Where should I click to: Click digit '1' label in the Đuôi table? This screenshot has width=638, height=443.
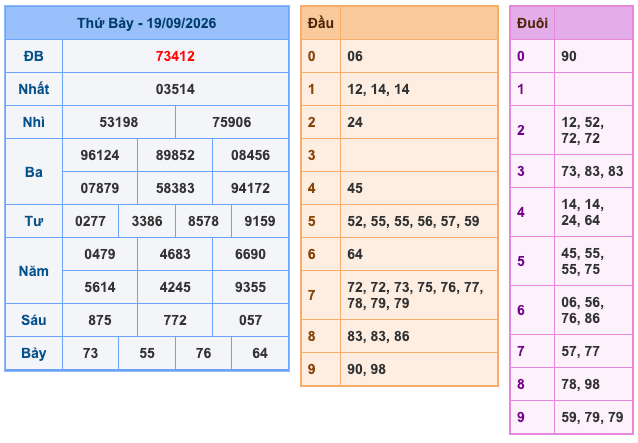(521, 89)
